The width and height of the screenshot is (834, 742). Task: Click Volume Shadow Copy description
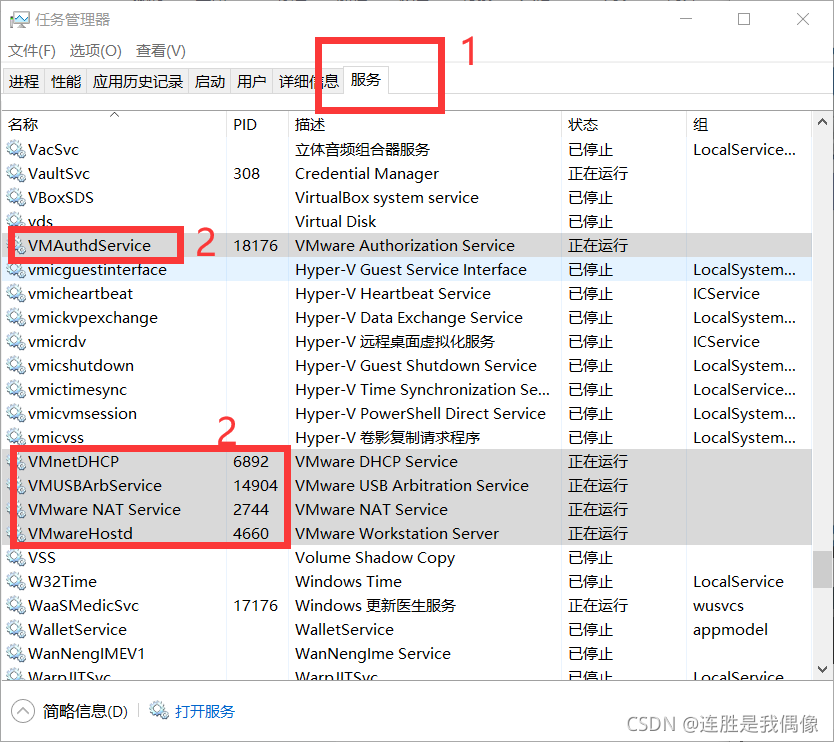pyautogui.click(x=375, y=557)
